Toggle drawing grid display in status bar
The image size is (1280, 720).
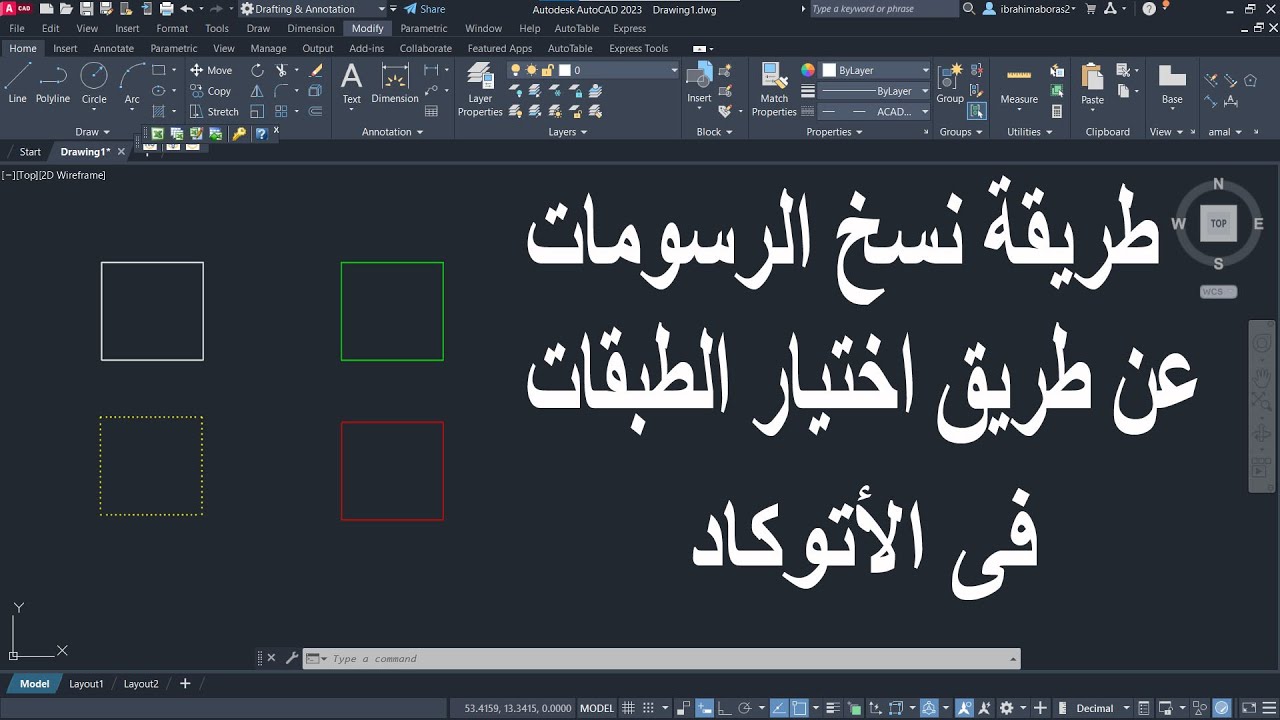[x=630, y=708]
